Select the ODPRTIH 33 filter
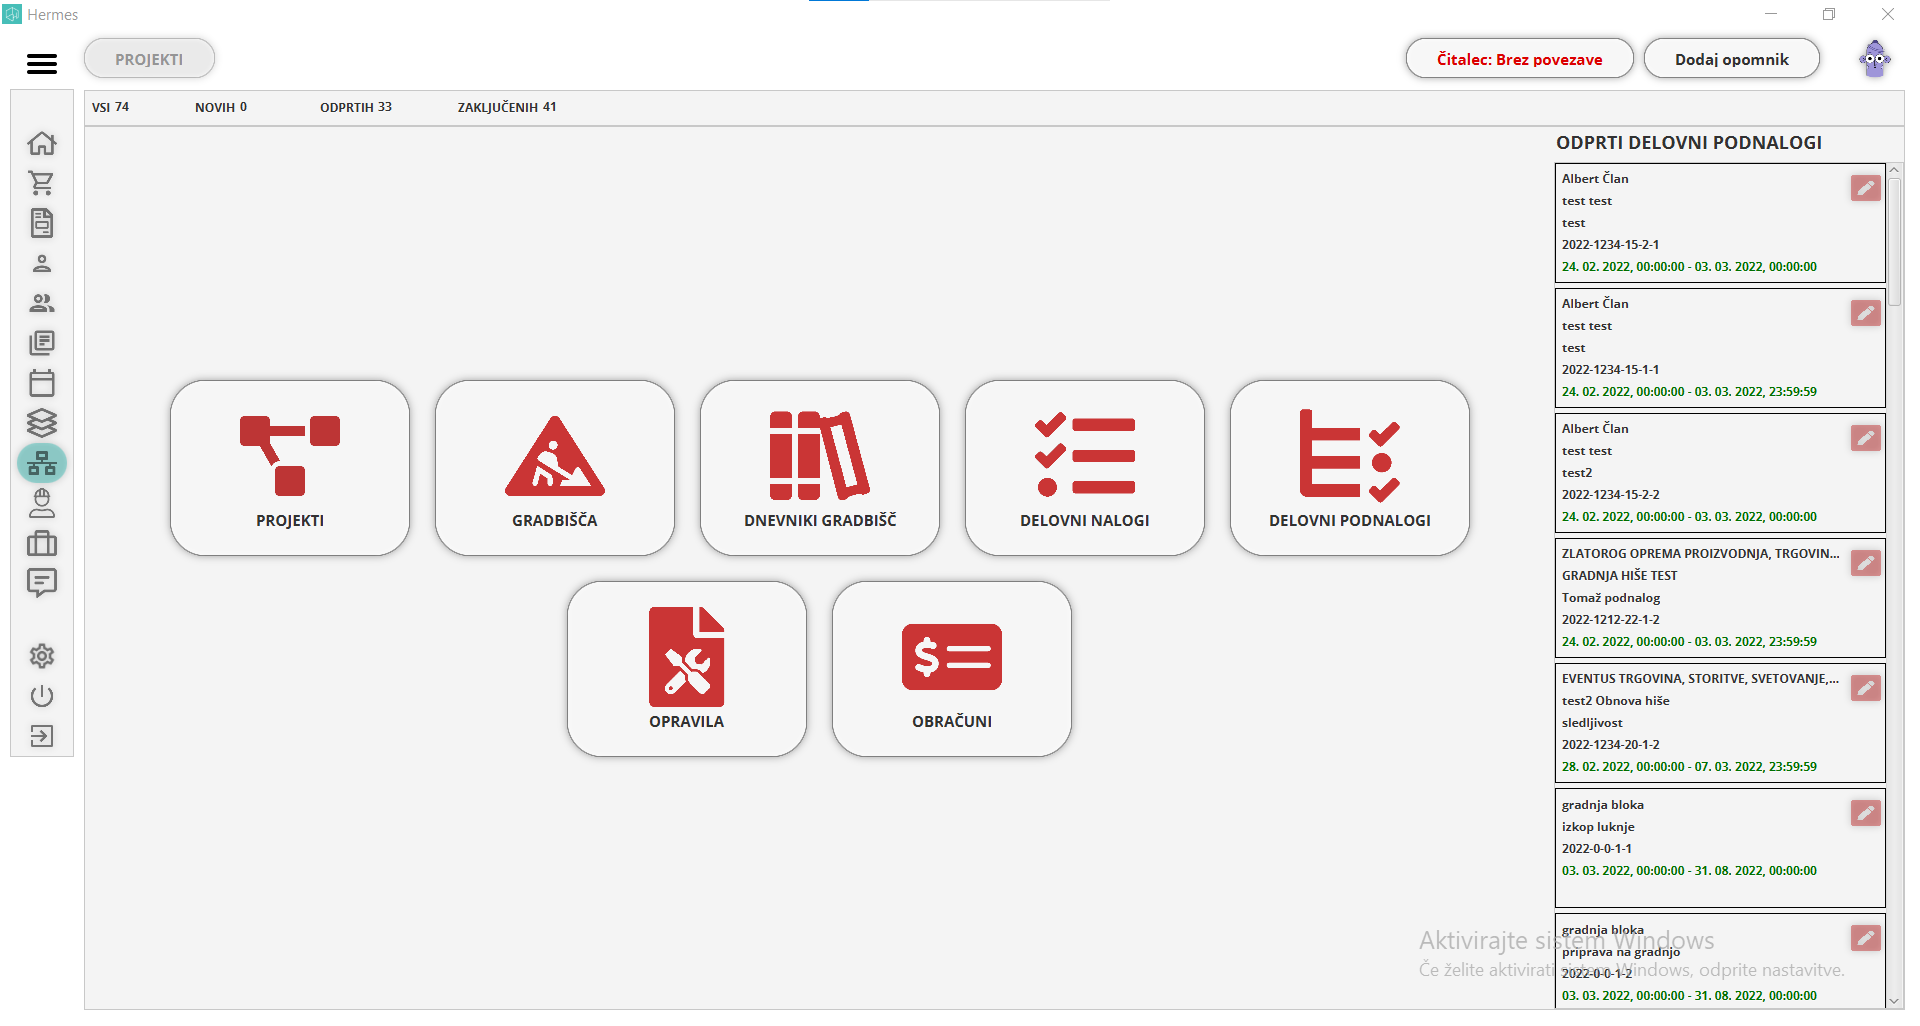 (x=356, y=107)
